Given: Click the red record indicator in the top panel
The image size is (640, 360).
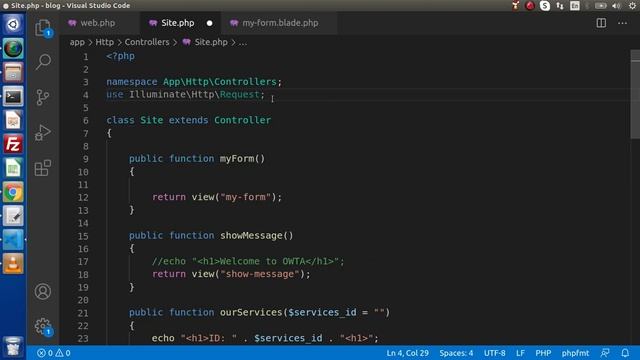Looking at the screenshot, I should point(530,6).
